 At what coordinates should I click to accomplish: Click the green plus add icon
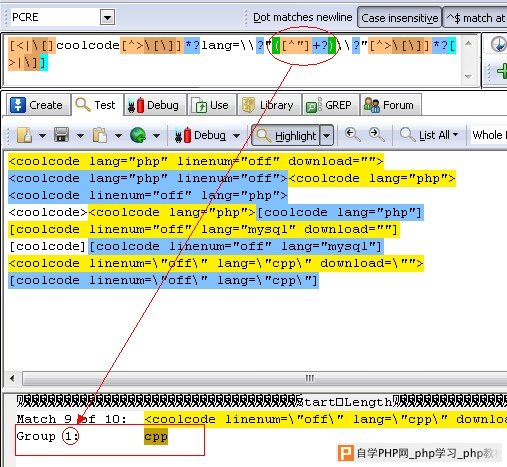click(x=502, y=71)
